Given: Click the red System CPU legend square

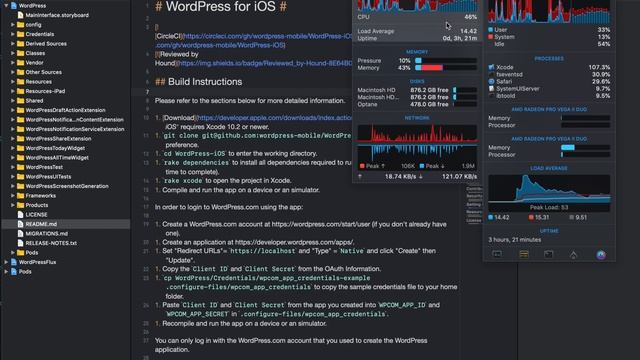Looking at the screenshot, I should (491, 37).
